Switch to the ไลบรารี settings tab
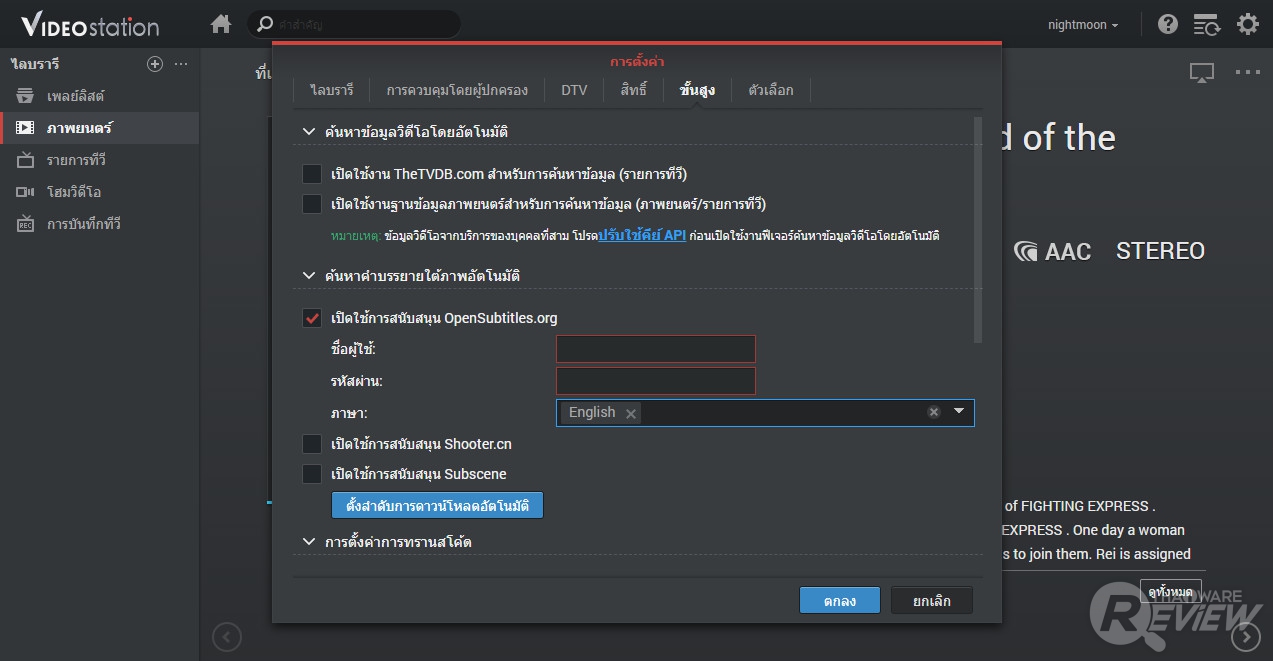The height and width of the screenshot is (661, 1273). [332, 90]
